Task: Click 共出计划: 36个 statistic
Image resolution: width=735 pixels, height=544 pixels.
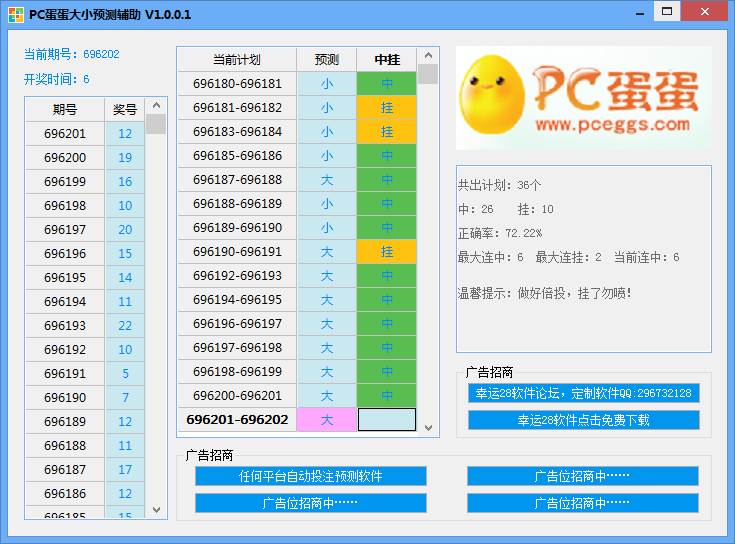Action: pos(499,185)
